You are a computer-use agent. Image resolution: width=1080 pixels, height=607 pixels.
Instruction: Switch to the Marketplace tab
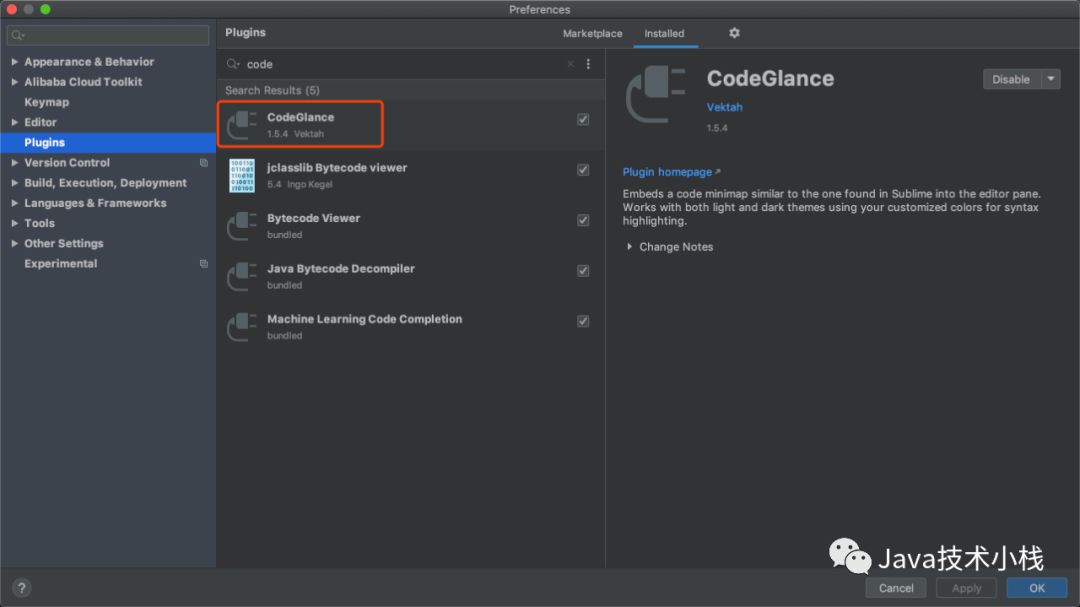(x=592, y=33)
